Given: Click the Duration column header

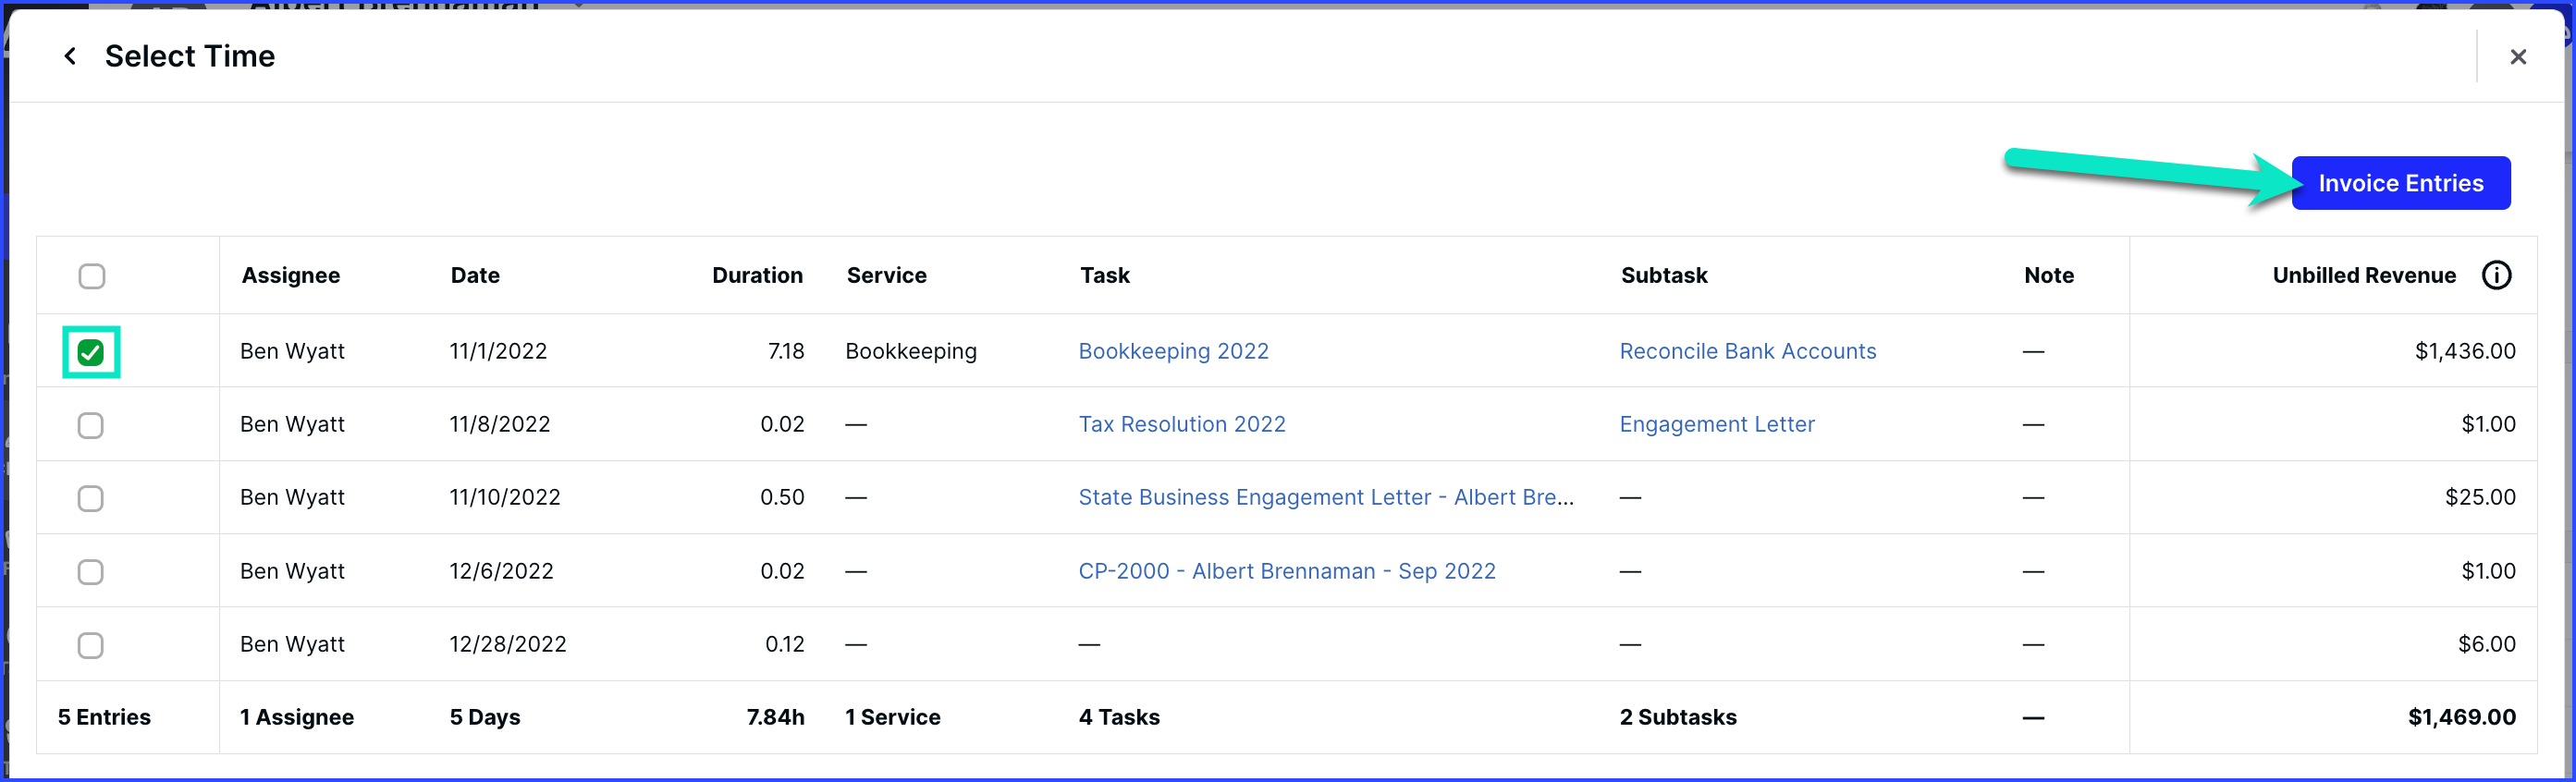Looking at the screenshot, I should pos(757,275).
